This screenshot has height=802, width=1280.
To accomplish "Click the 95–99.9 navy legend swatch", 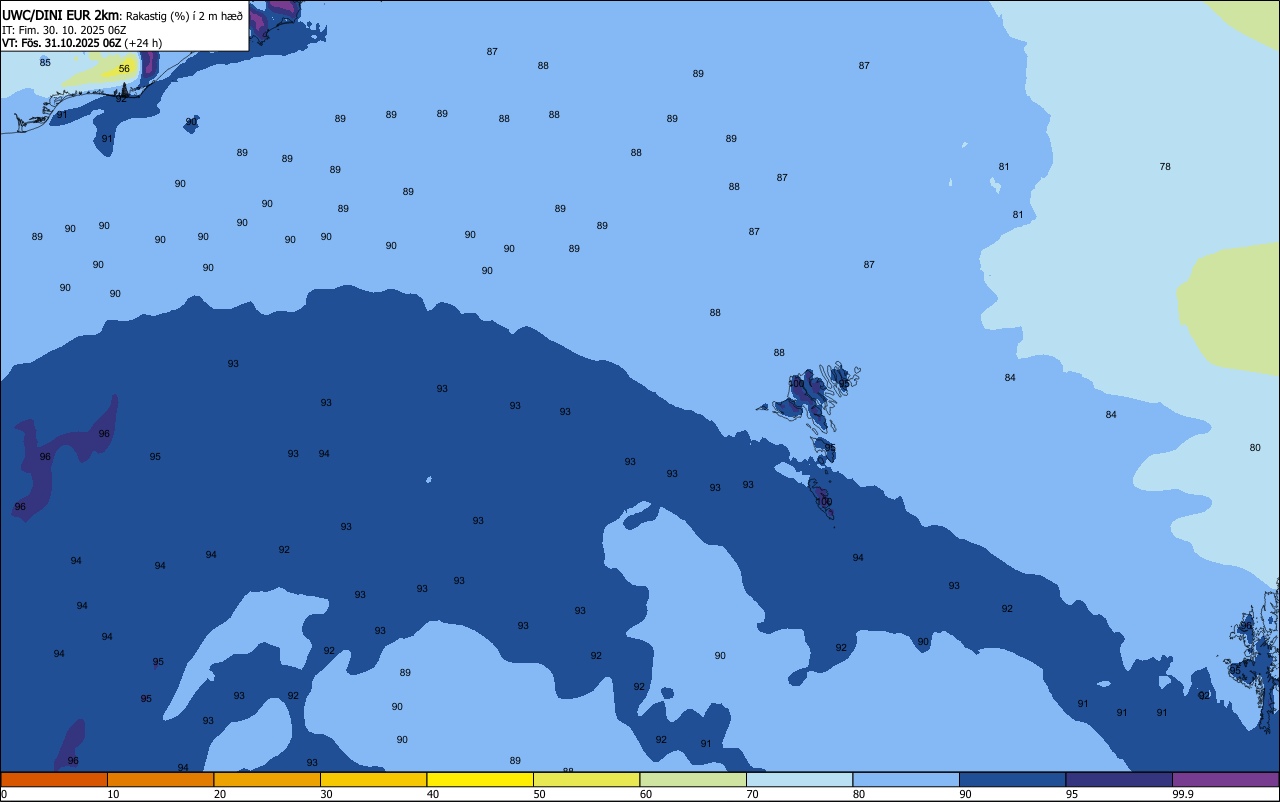I will tap(1119, 779).
